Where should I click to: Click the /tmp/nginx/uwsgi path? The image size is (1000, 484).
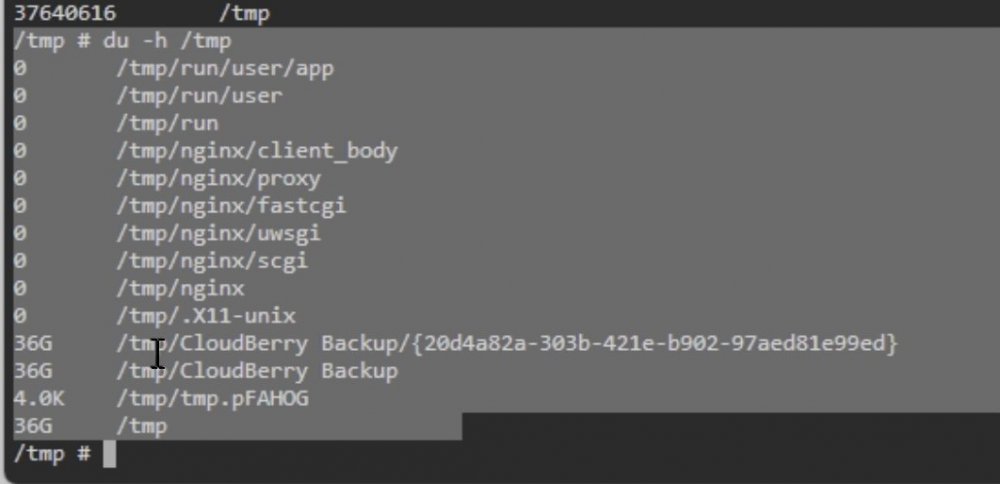point(218,233)
